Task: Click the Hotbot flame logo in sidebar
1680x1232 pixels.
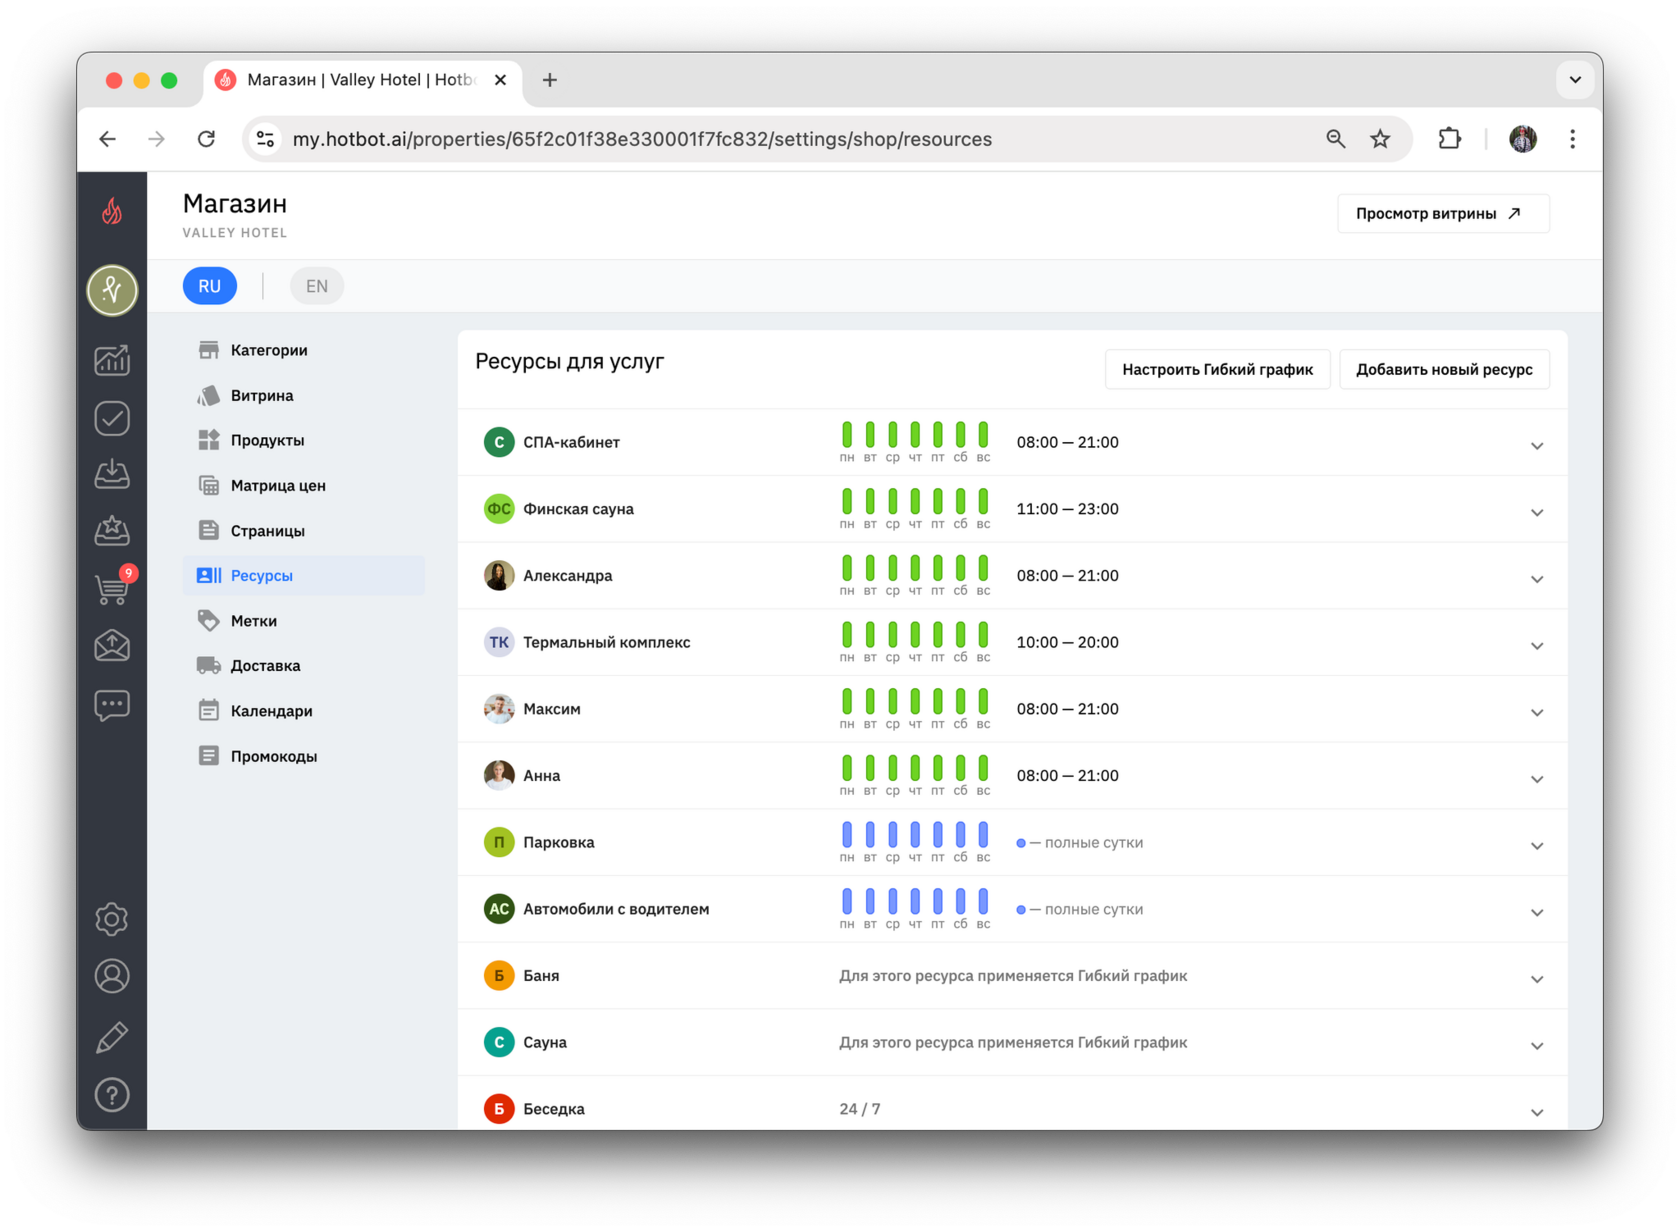Action: click(x=112, y=211)
